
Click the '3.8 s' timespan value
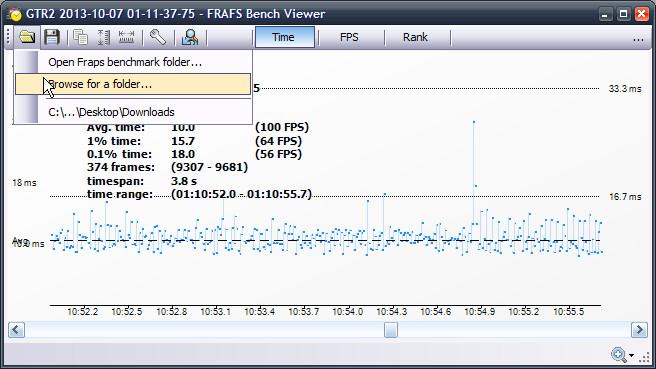tap(184, 181)
